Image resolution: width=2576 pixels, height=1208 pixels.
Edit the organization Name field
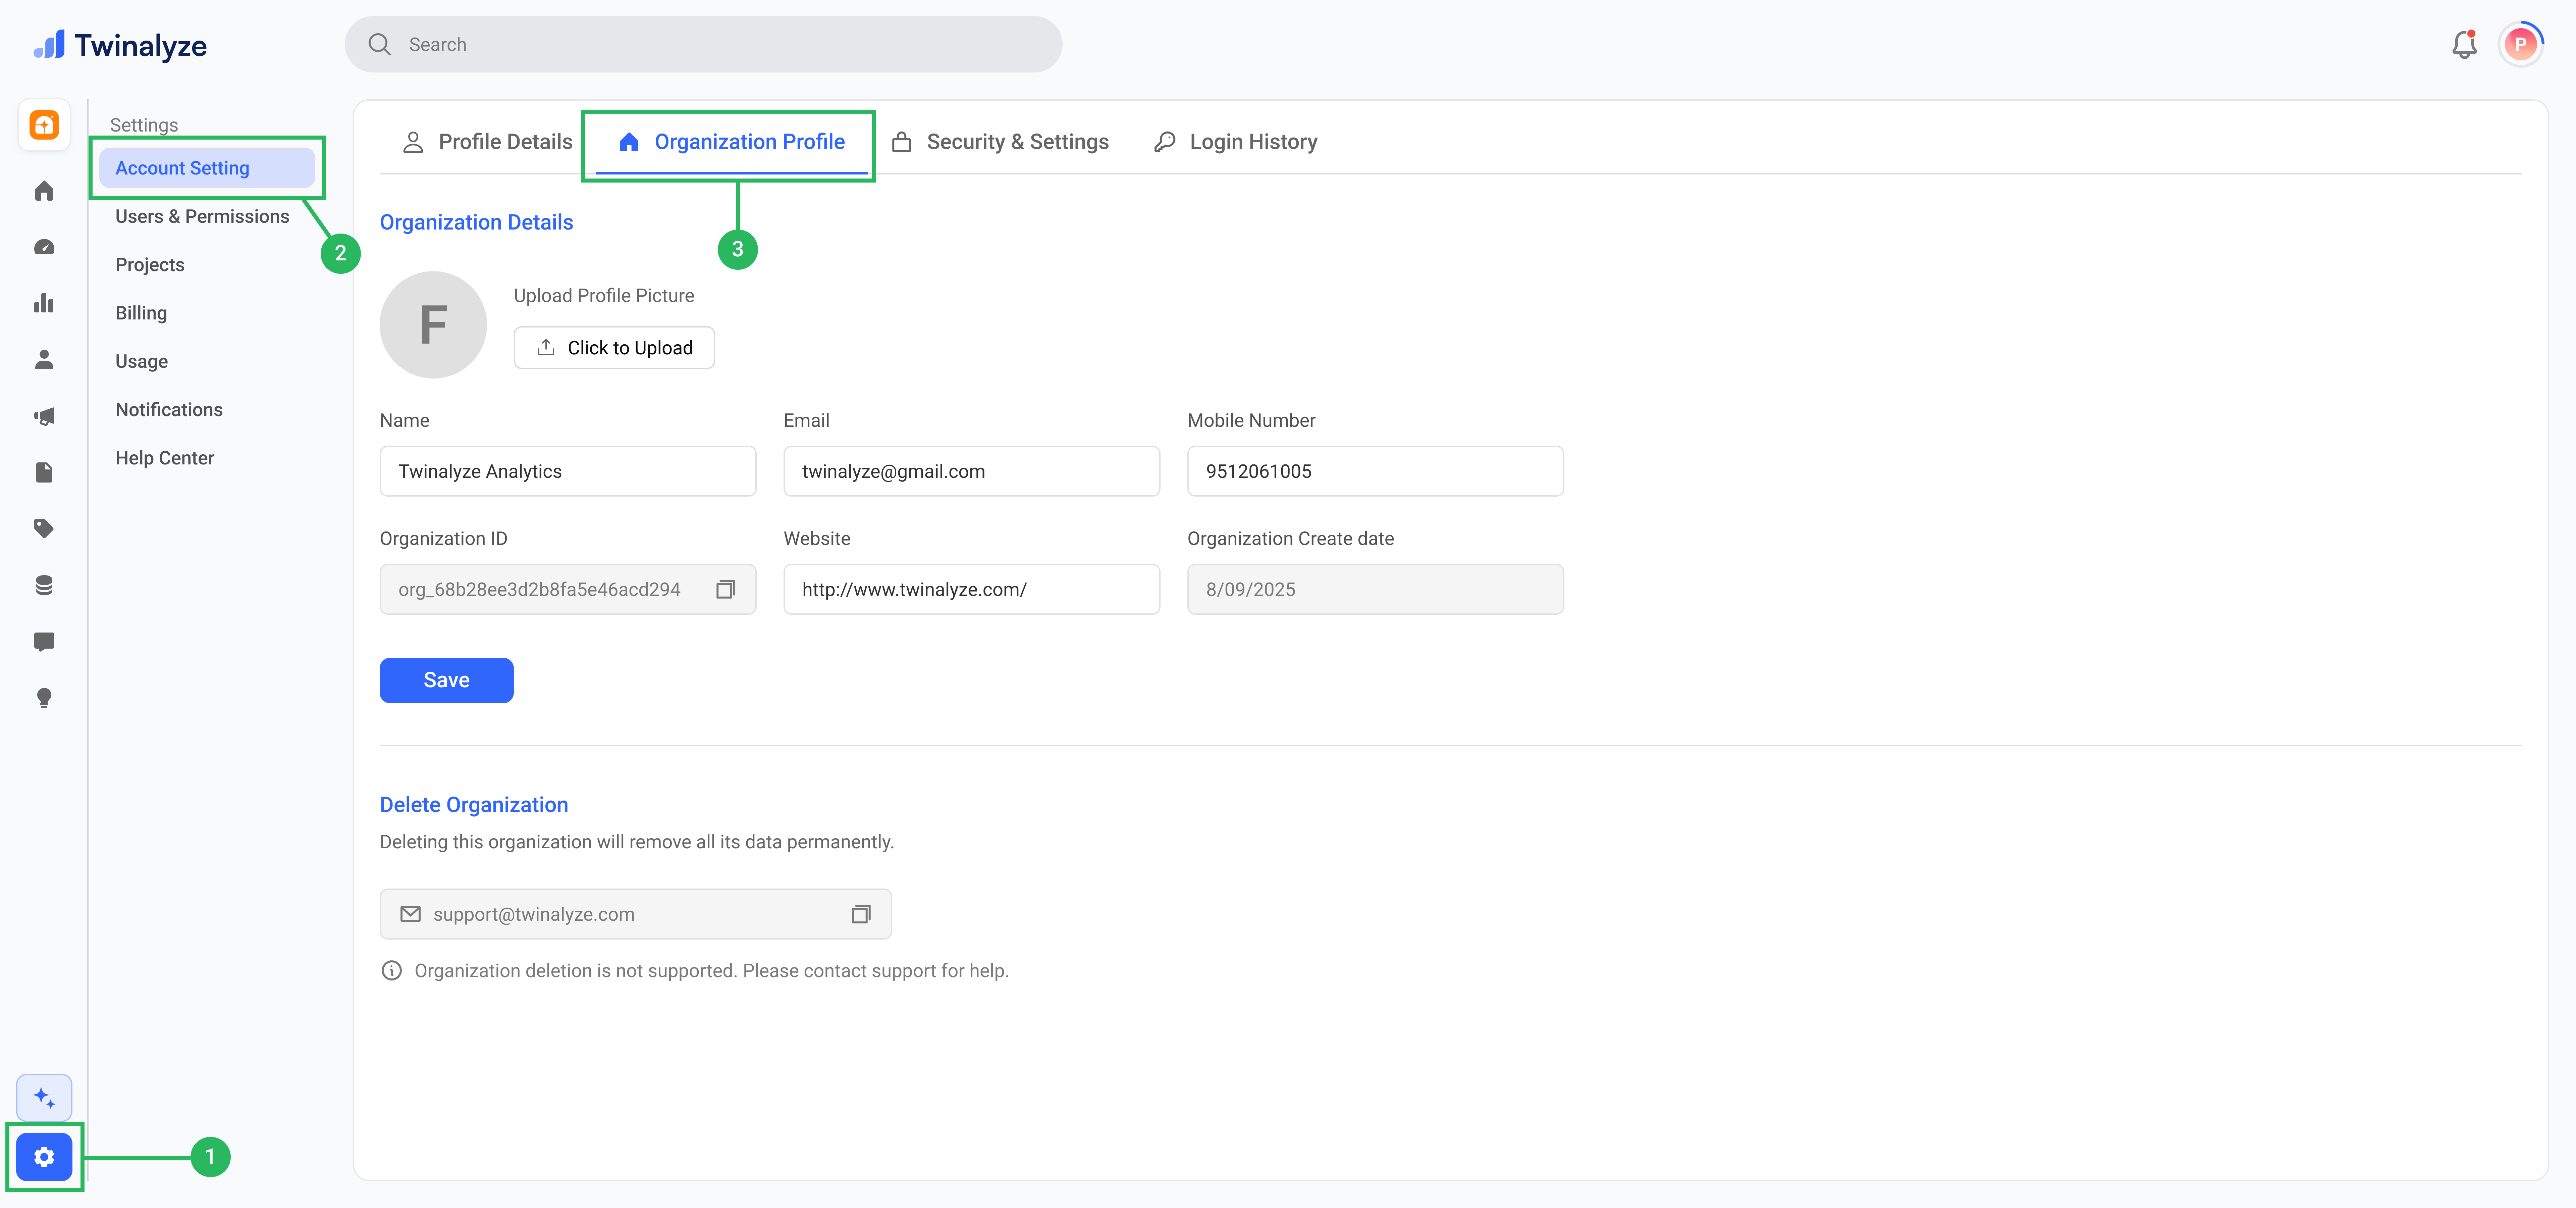click(x=568, y=471)
